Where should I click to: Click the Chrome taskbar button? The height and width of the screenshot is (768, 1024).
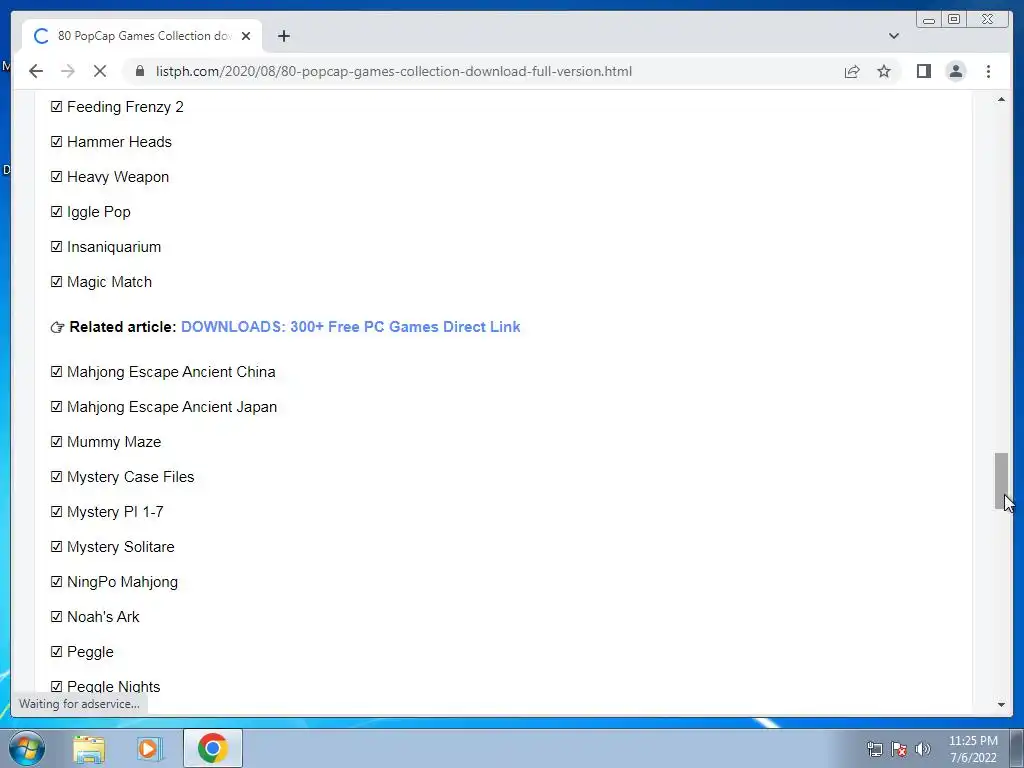pos(213,748)
